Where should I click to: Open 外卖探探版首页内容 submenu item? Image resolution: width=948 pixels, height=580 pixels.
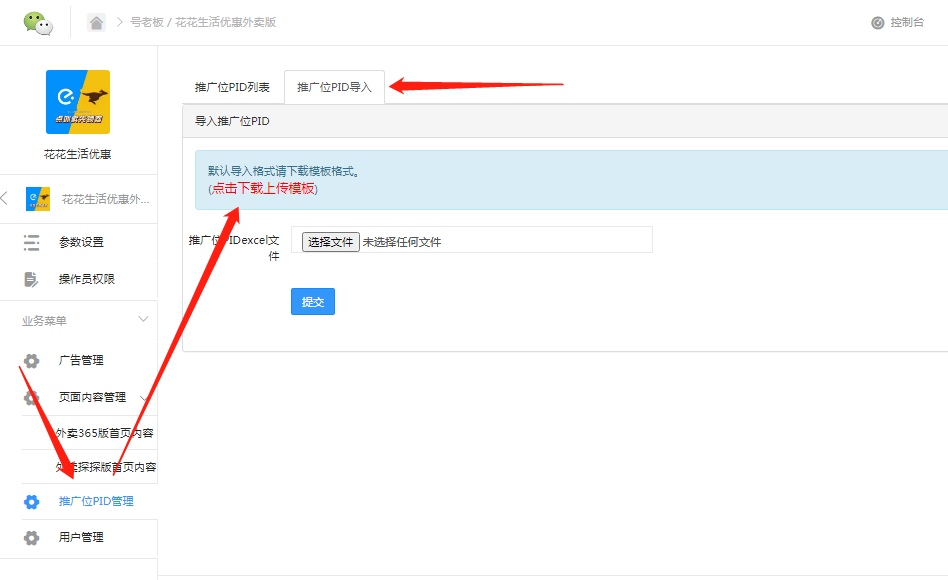click(106, 467)
